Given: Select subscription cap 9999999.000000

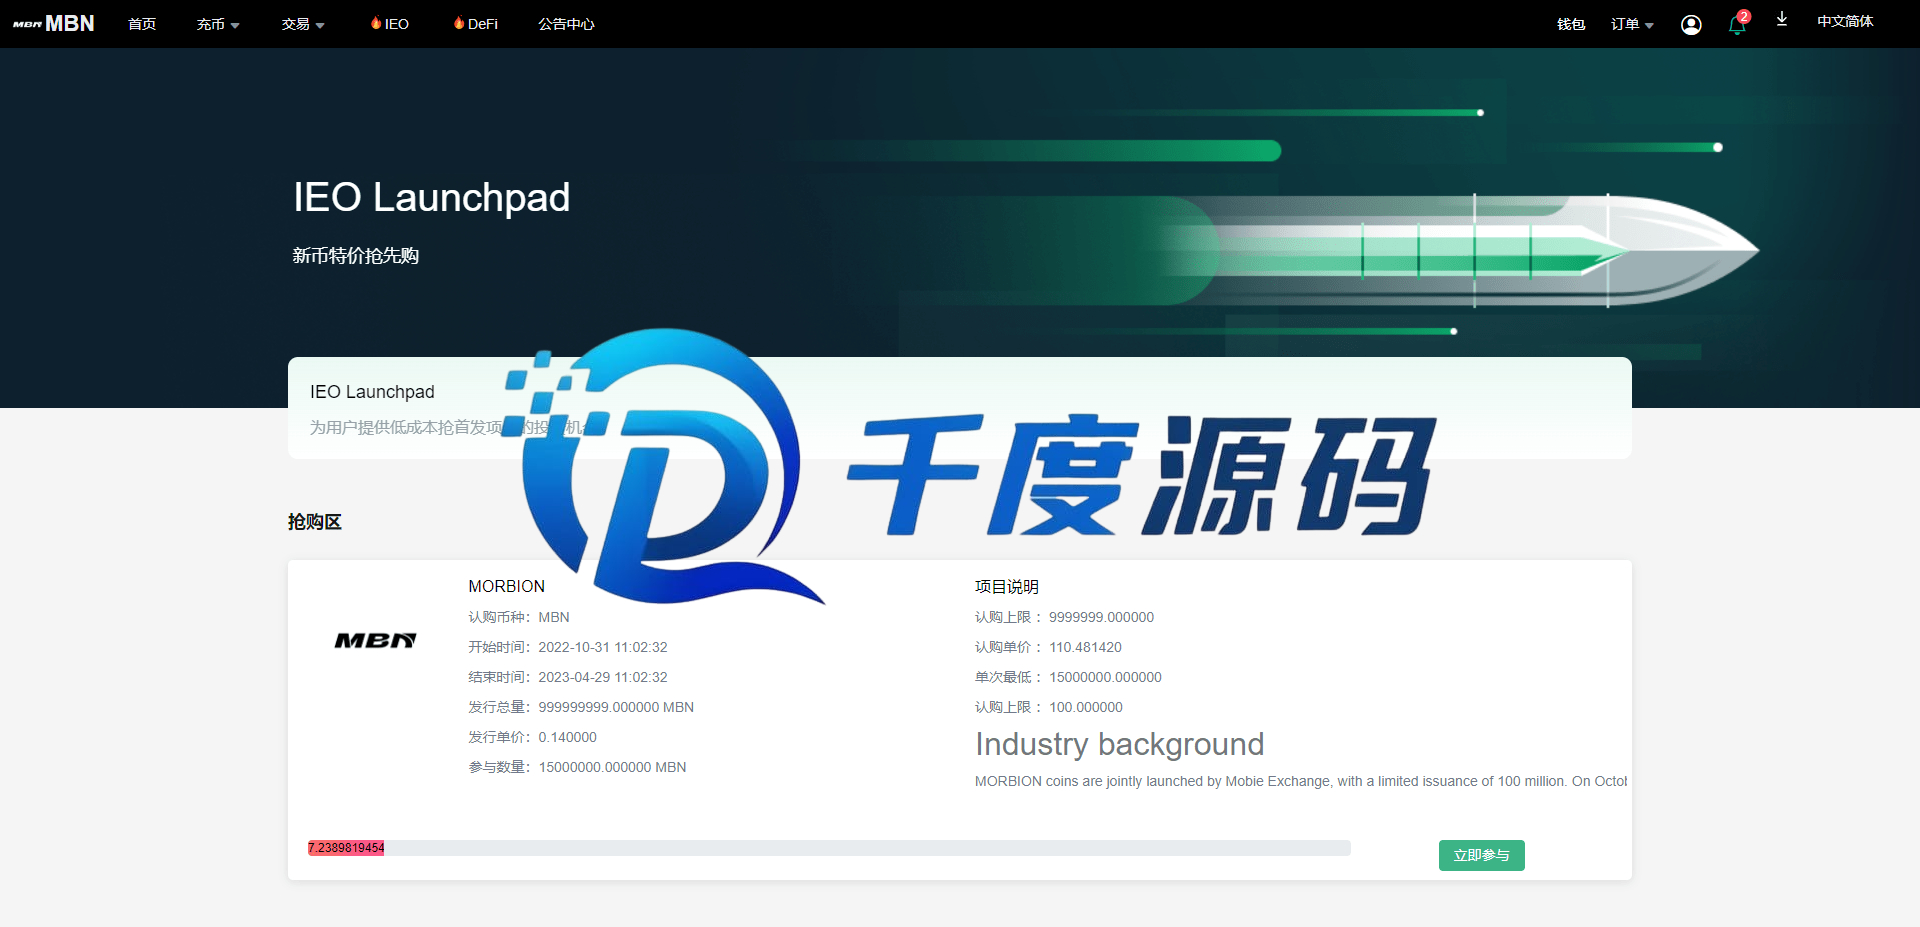Looking at the screenshot, I should click(x=1101, y=617).
